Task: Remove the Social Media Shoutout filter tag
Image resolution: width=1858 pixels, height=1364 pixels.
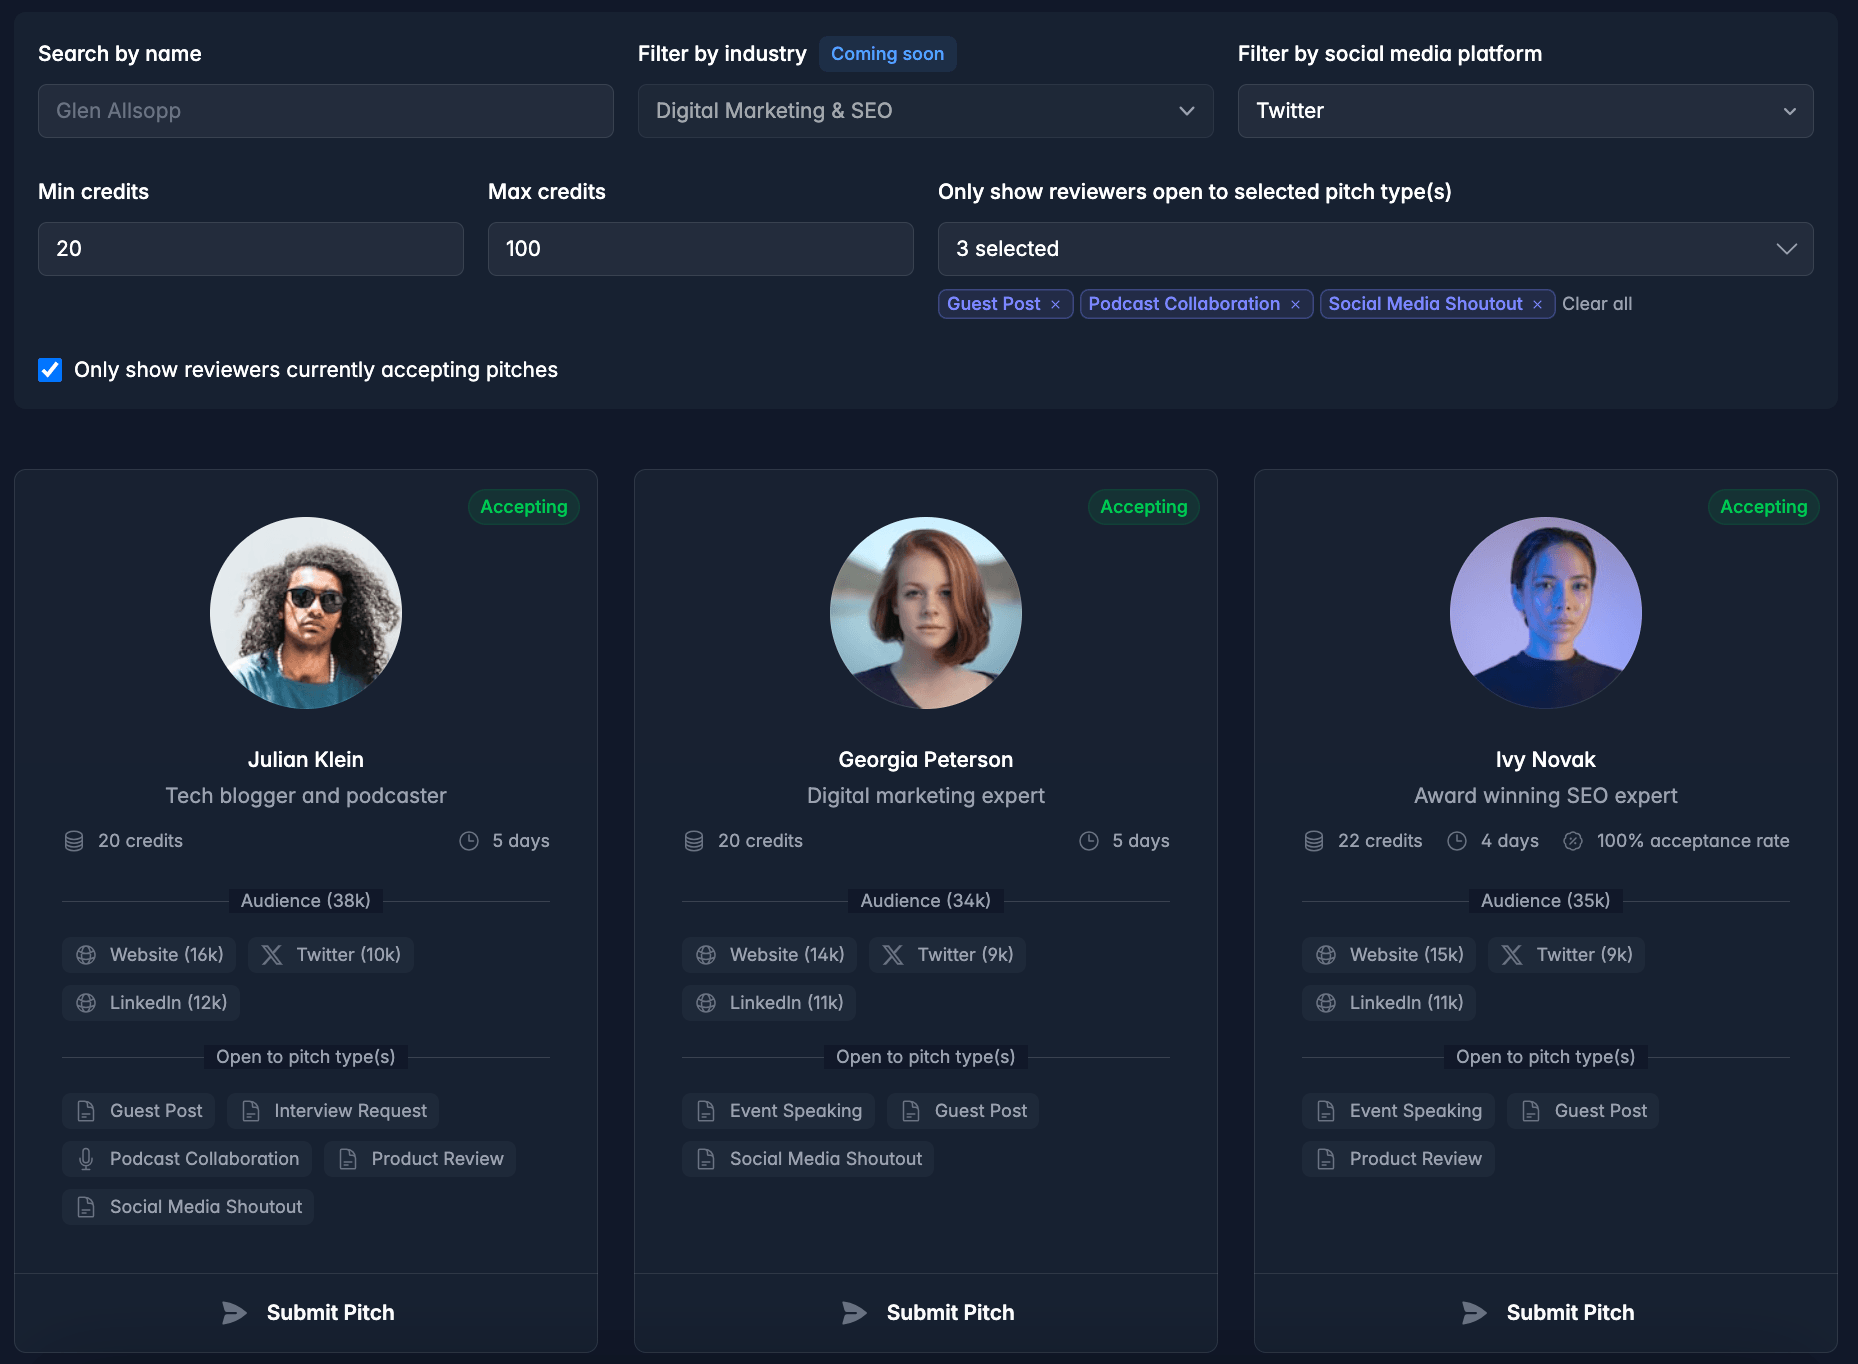Action: click(x=1537, y=304)
